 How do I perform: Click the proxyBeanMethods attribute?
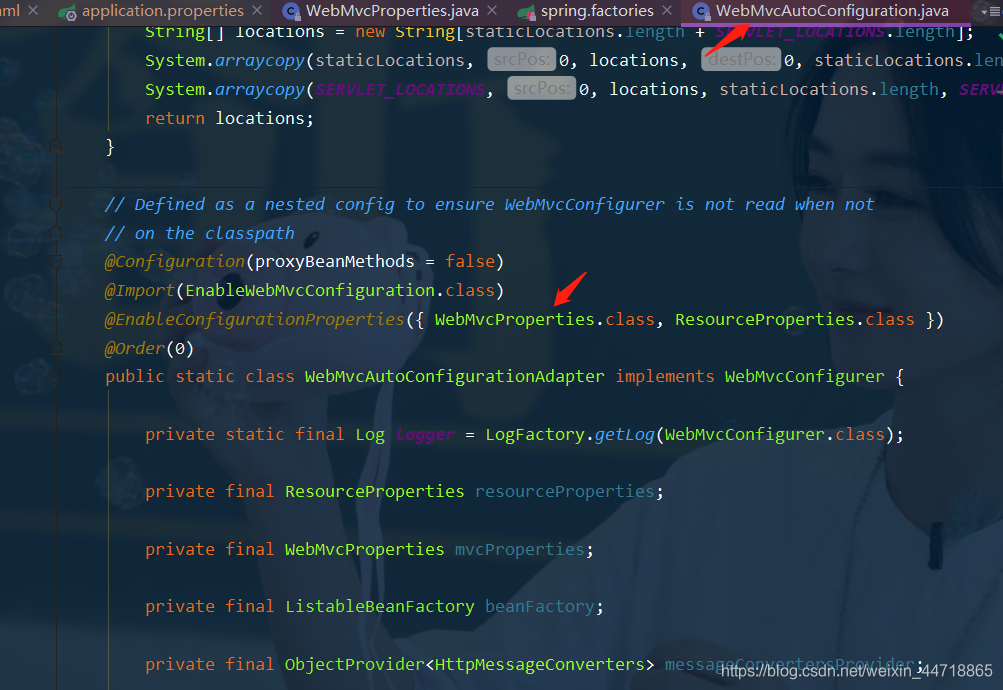click(335, 262)
